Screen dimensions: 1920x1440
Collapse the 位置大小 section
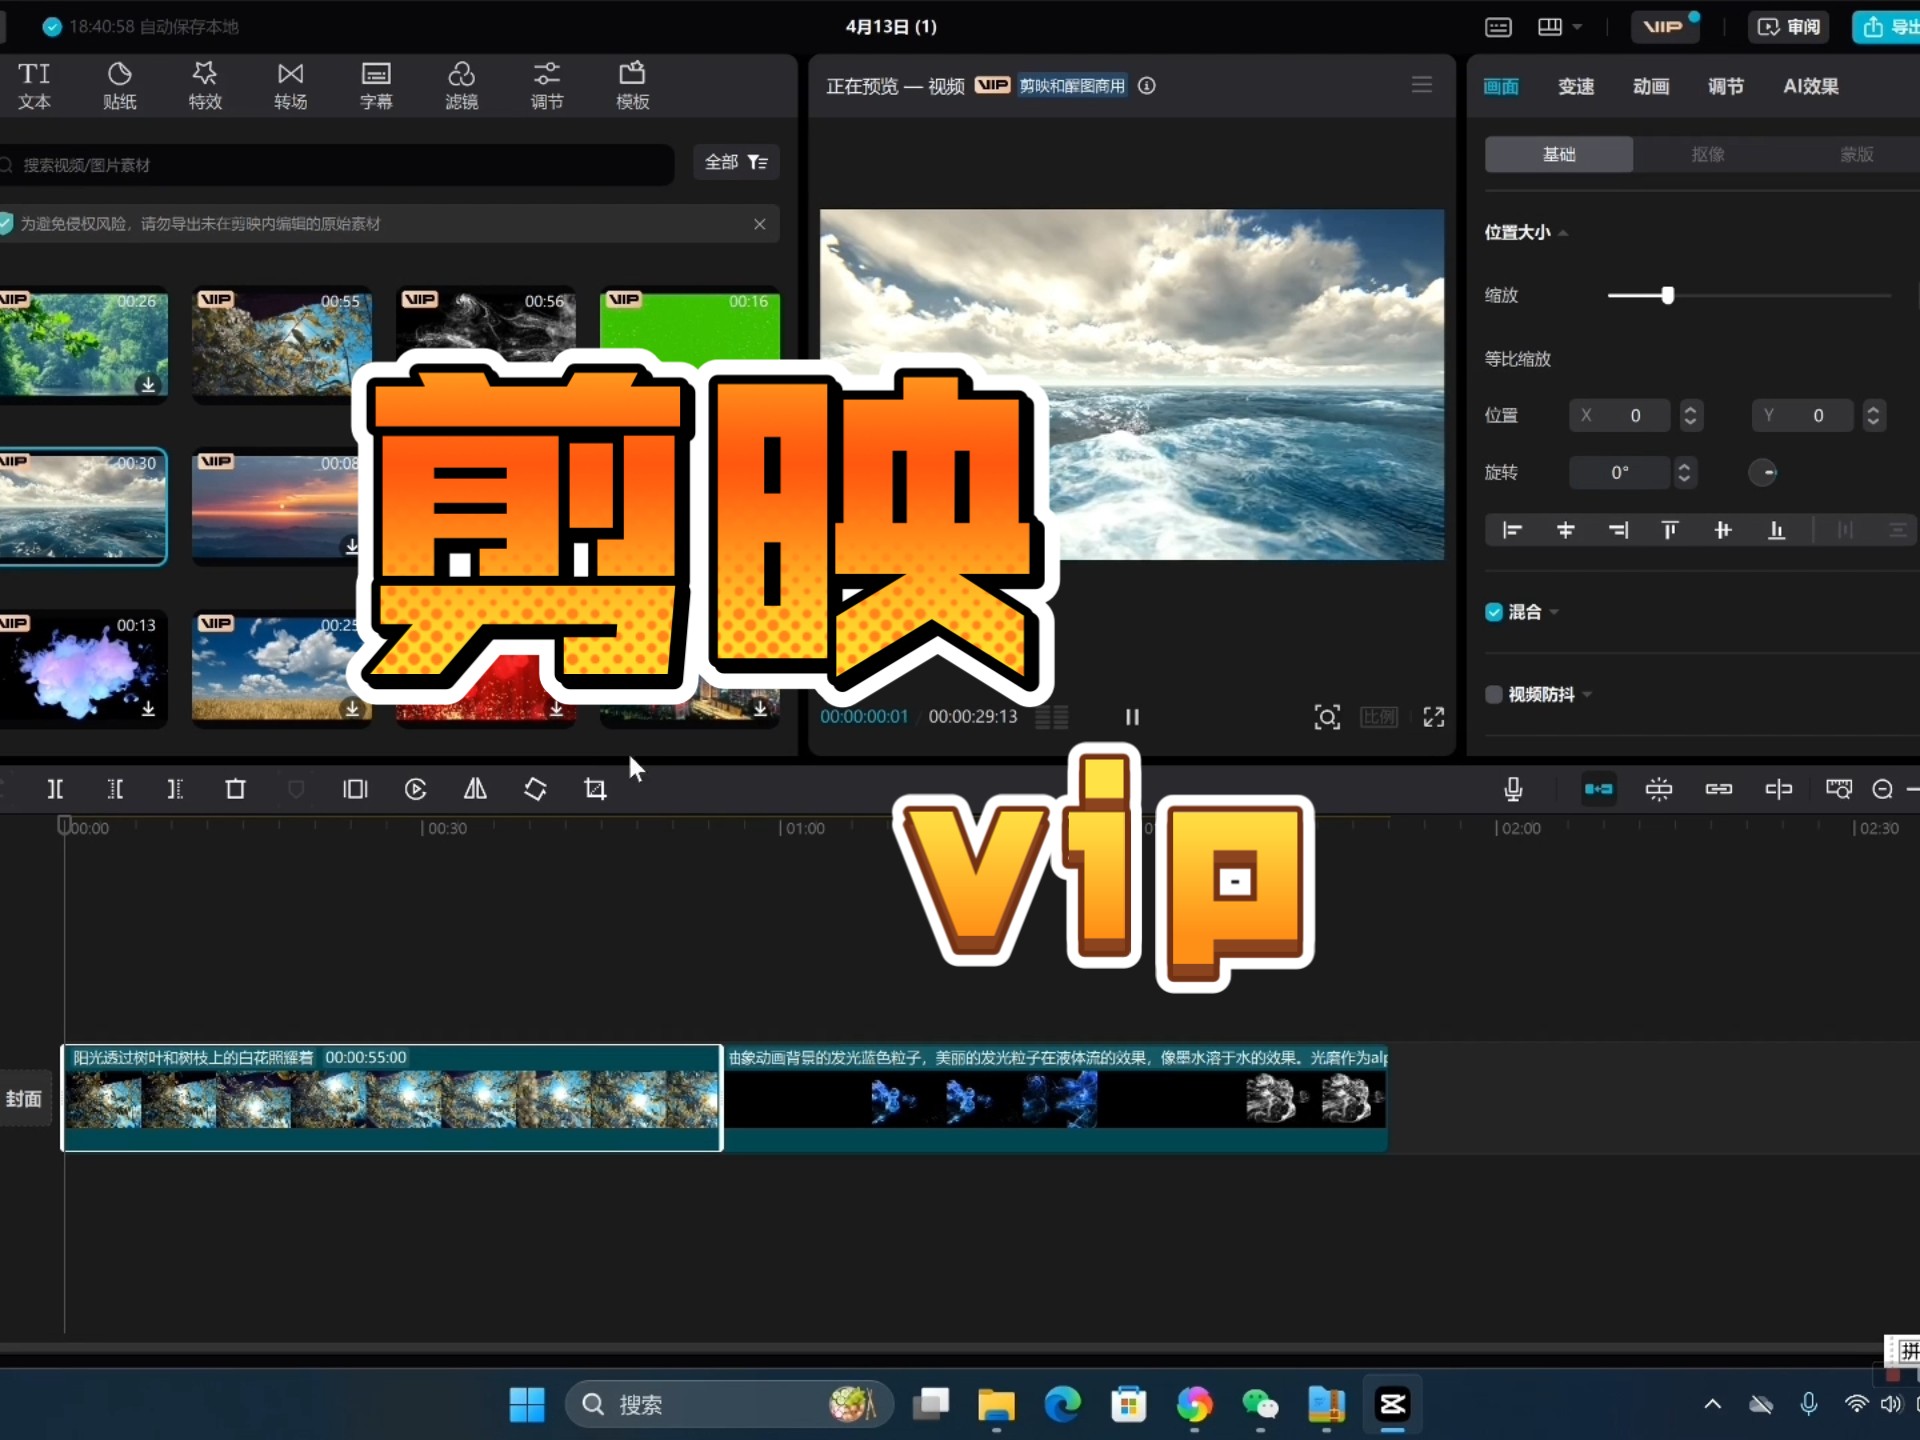pyautogui.click(x=1563, y=233)
